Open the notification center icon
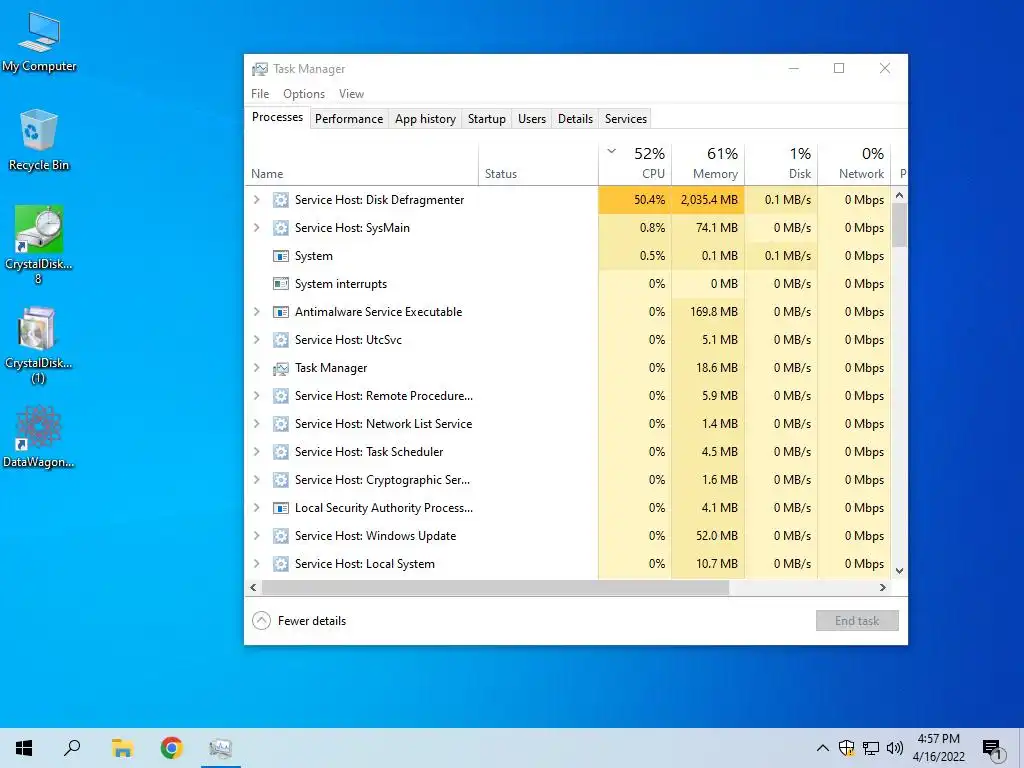 [993, 750]
